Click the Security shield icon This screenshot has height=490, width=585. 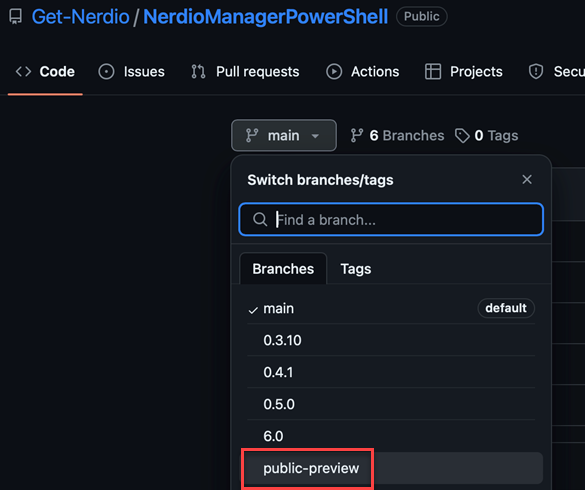coord(536,71)
